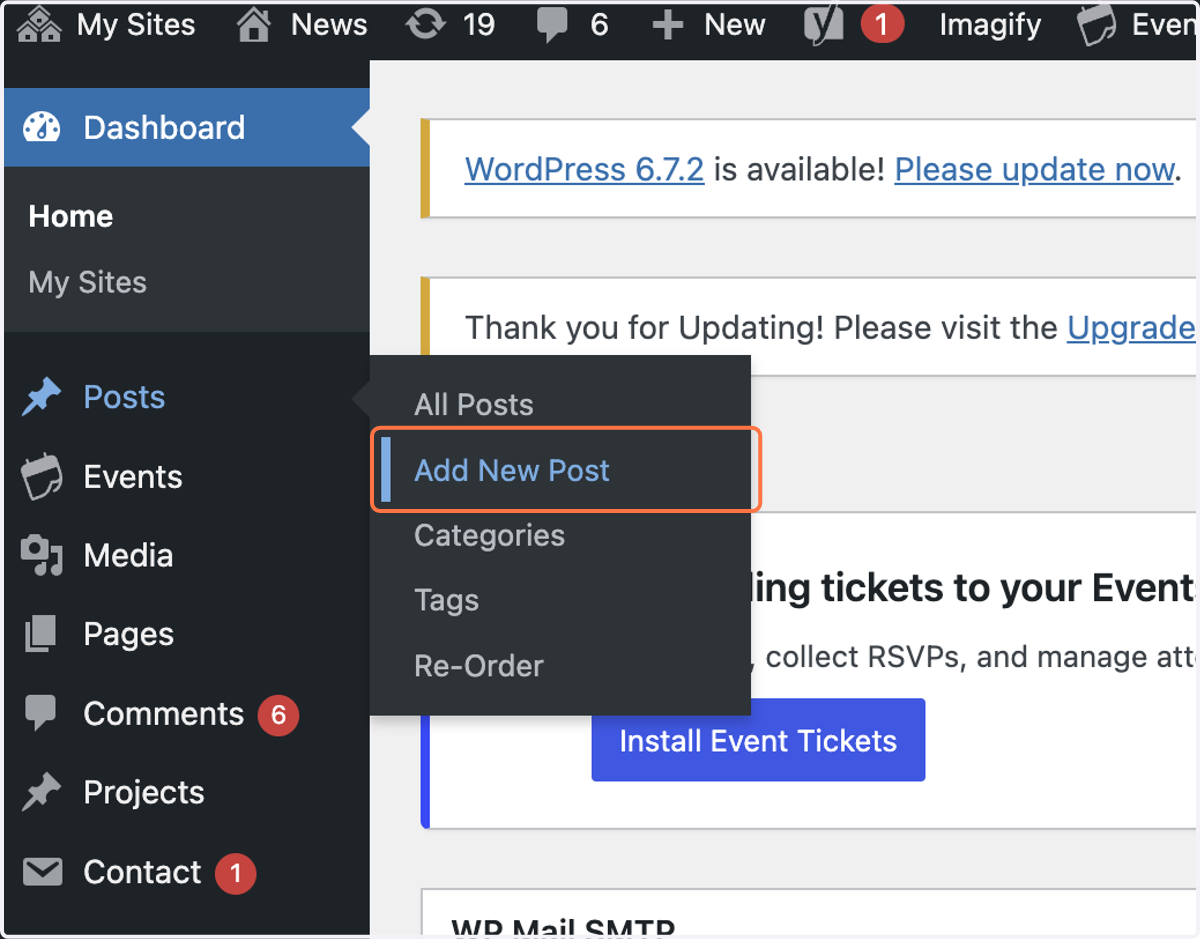Click the Dashboard gauge icon in the sidebar
The image size is (1200, 939).
42,127
